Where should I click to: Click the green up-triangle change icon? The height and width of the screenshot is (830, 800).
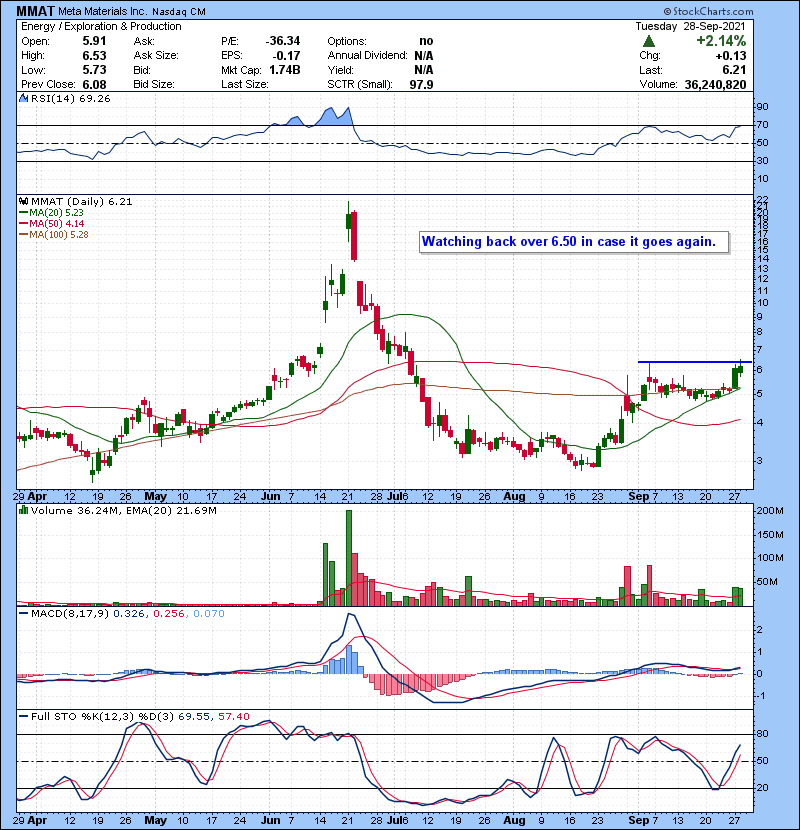pyautogui.click(x=649, y=41)
